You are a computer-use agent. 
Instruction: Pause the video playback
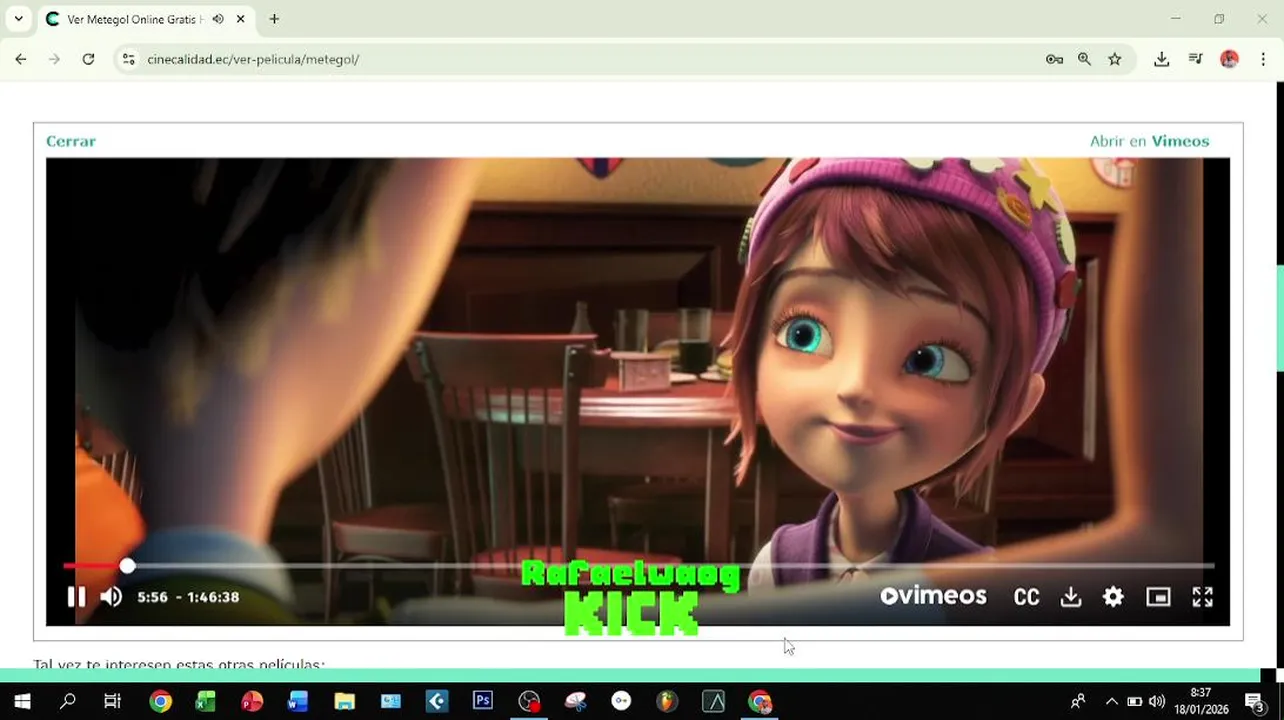(76, 597)
